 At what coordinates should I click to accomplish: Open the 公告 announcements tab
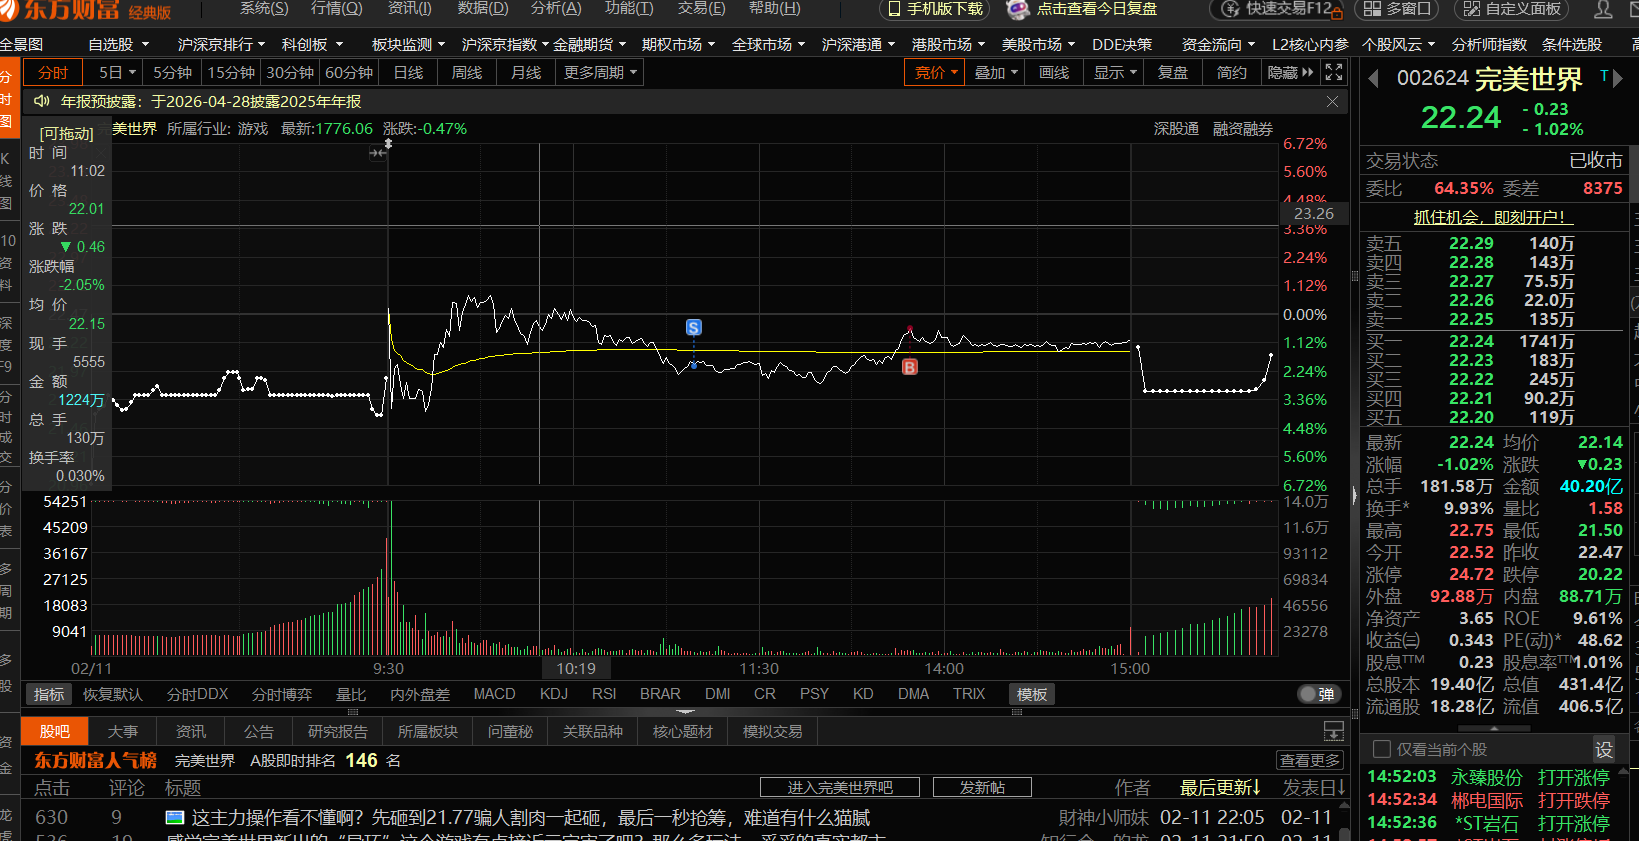coord(259,731)
